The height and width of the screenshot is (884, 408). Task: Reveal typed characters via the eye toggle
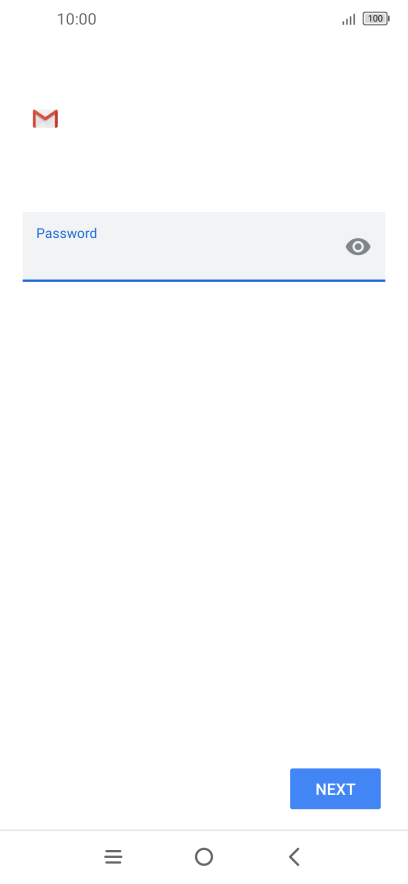point(358,246)
